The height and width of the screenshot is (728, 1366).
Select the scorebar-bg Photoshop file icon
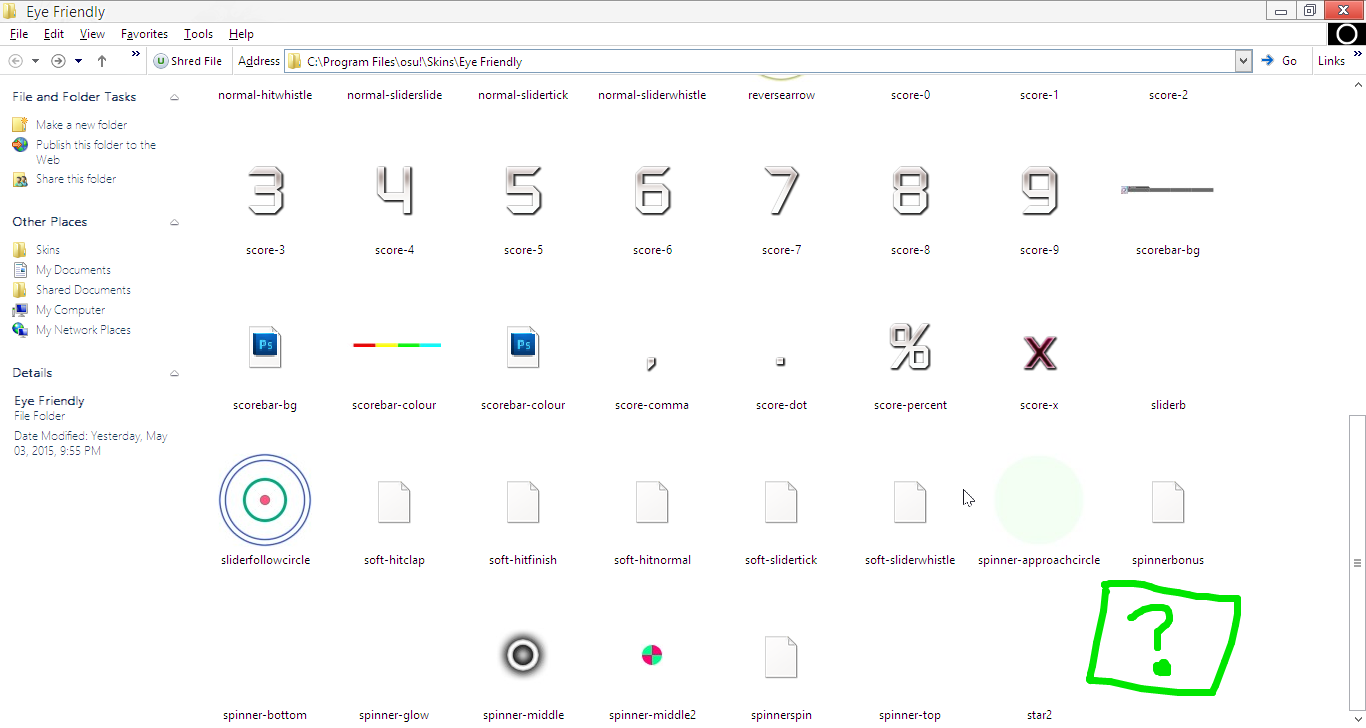pyautogui.click(x=265, y=346)
